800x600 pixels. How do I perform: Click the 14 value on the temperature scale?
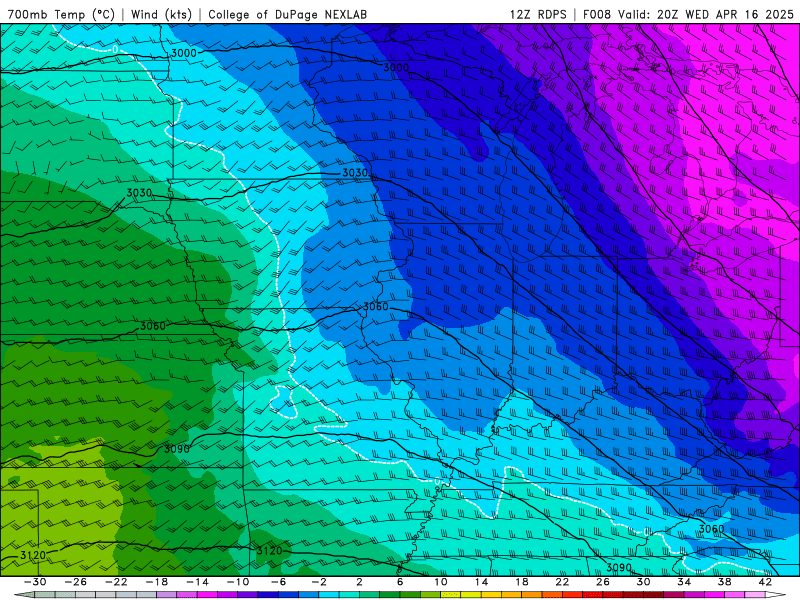pyautogui.click(x=481, y=582)
